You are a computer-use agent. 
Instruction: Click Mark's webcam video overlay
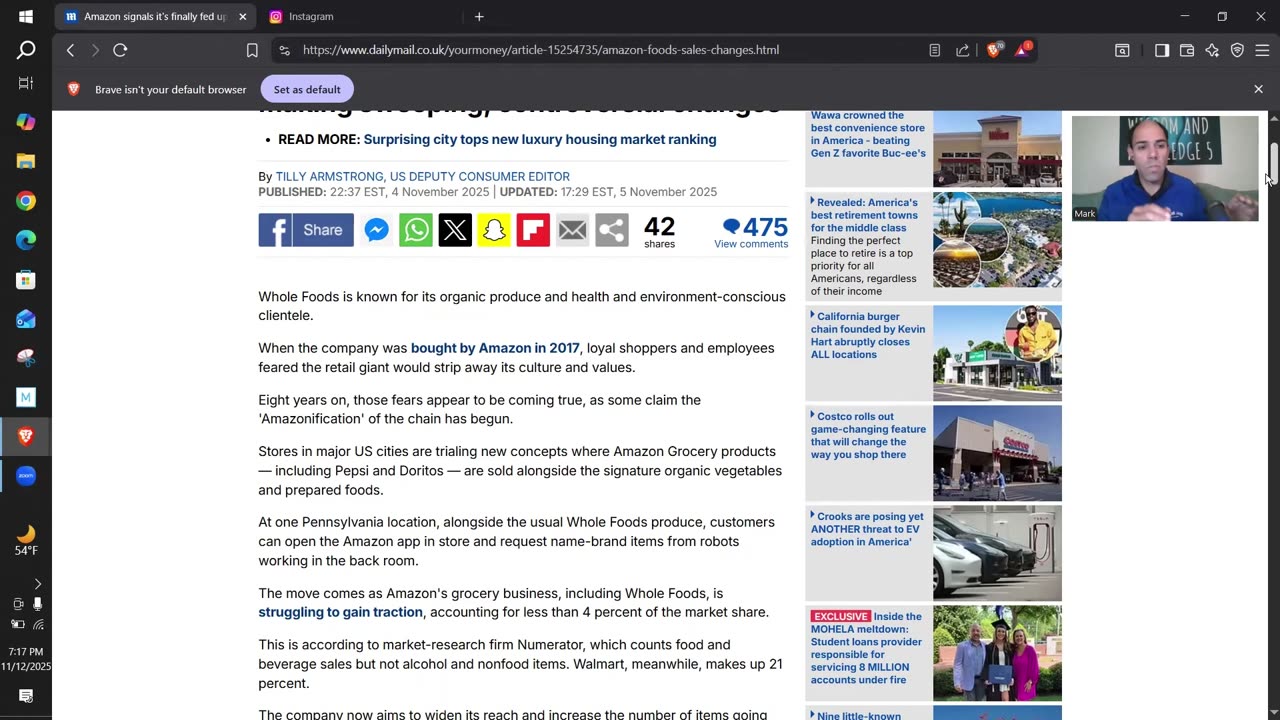pos(1165,168)
